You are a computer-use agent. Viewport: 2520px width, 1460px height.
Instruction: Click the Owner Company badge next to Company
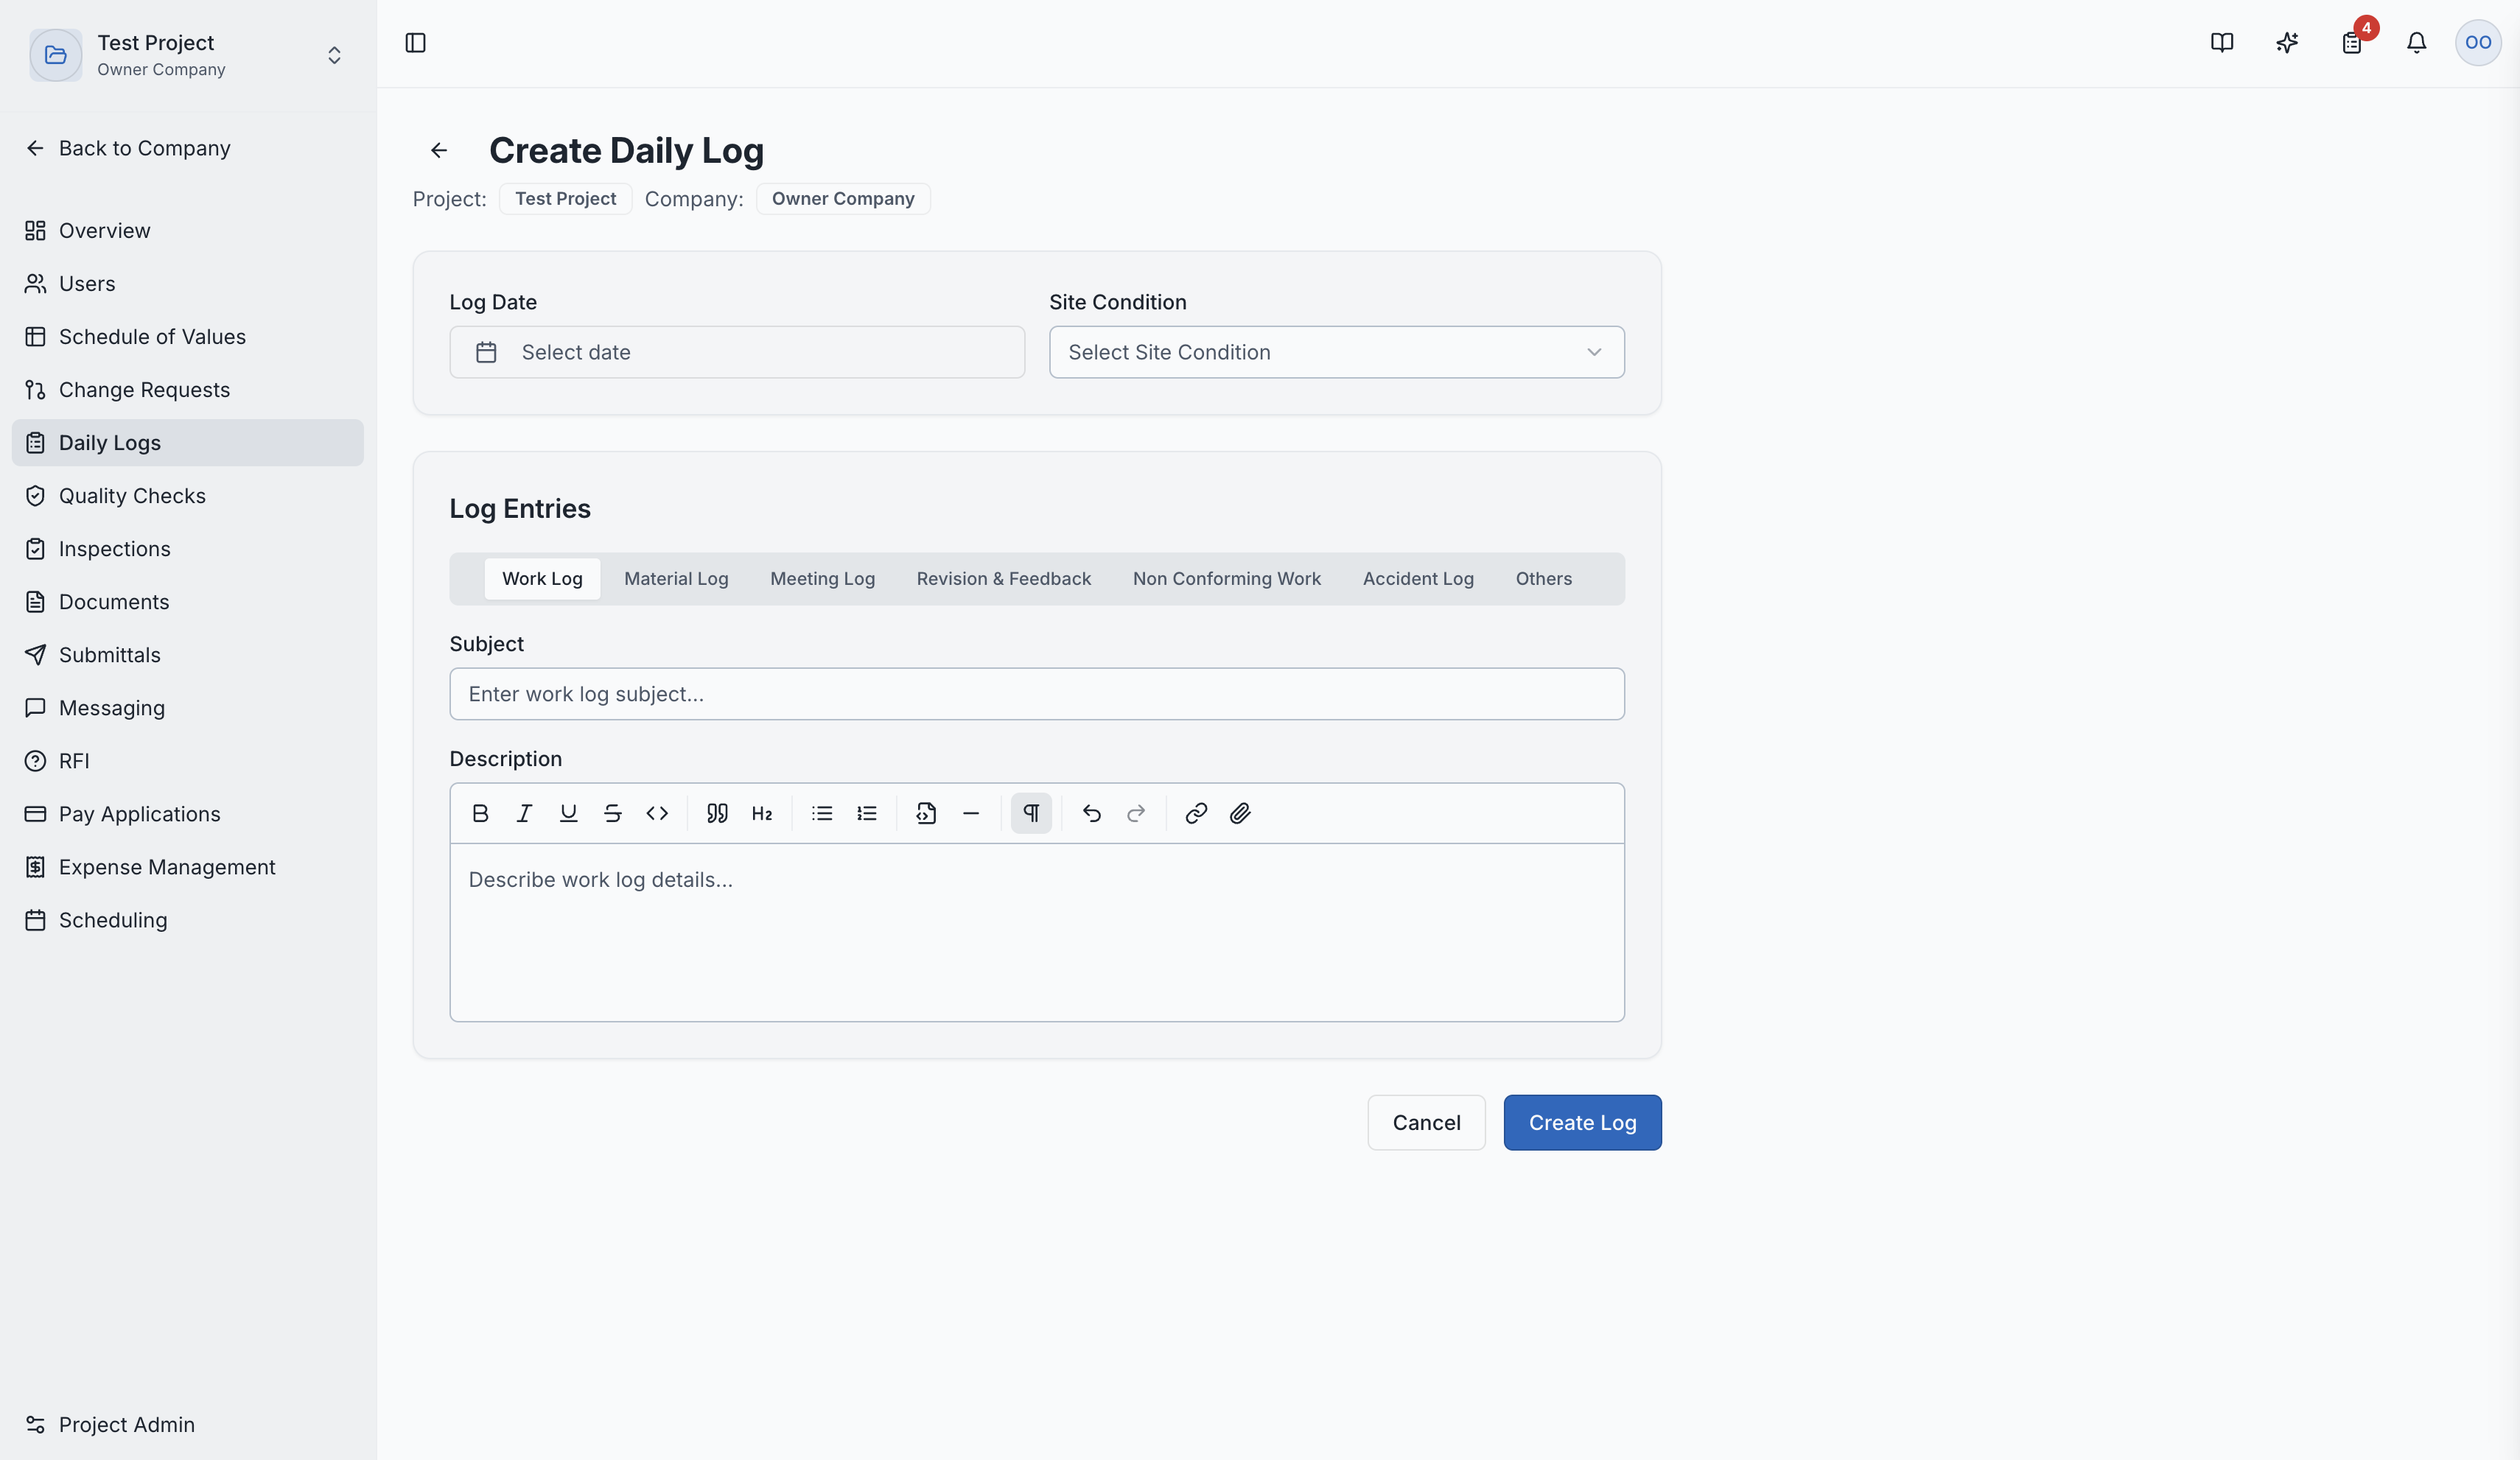(x=842, y=199)
